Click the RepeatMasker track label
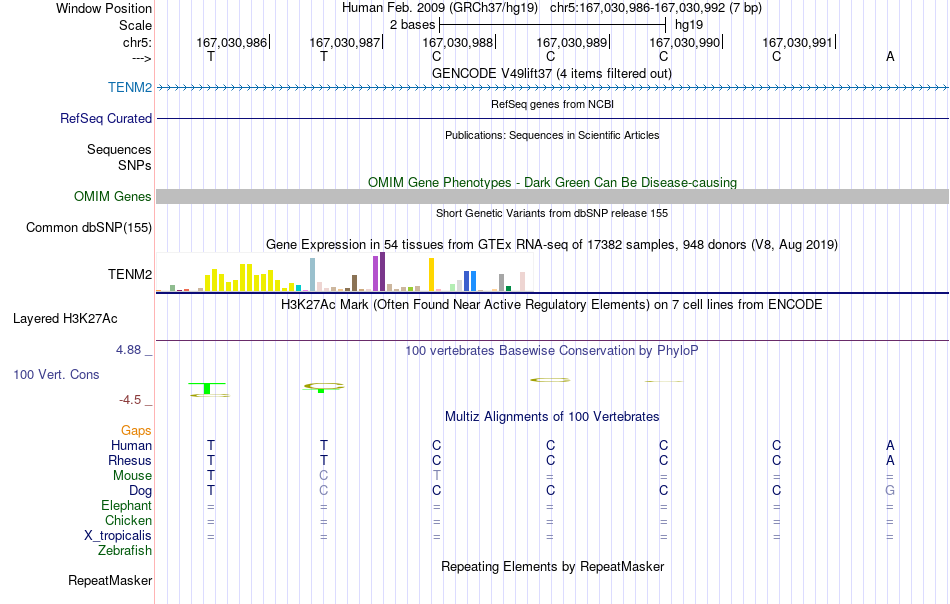The width and height of the screenshot is (950, 604). coord(110,580)
